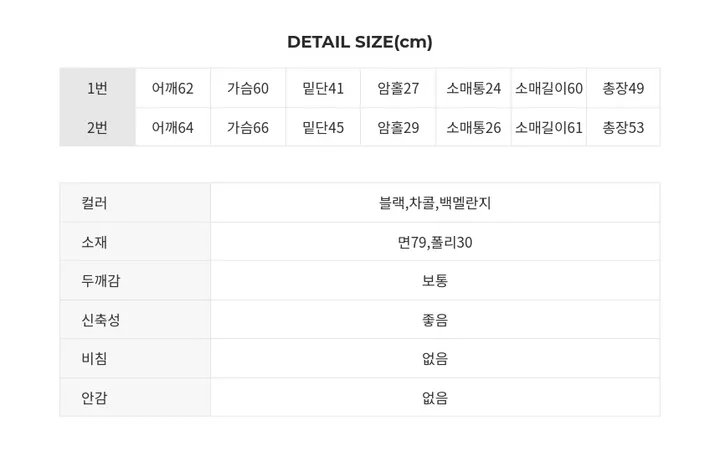Click the DETAIL SIZE(cm) heading

click(360, 42)
